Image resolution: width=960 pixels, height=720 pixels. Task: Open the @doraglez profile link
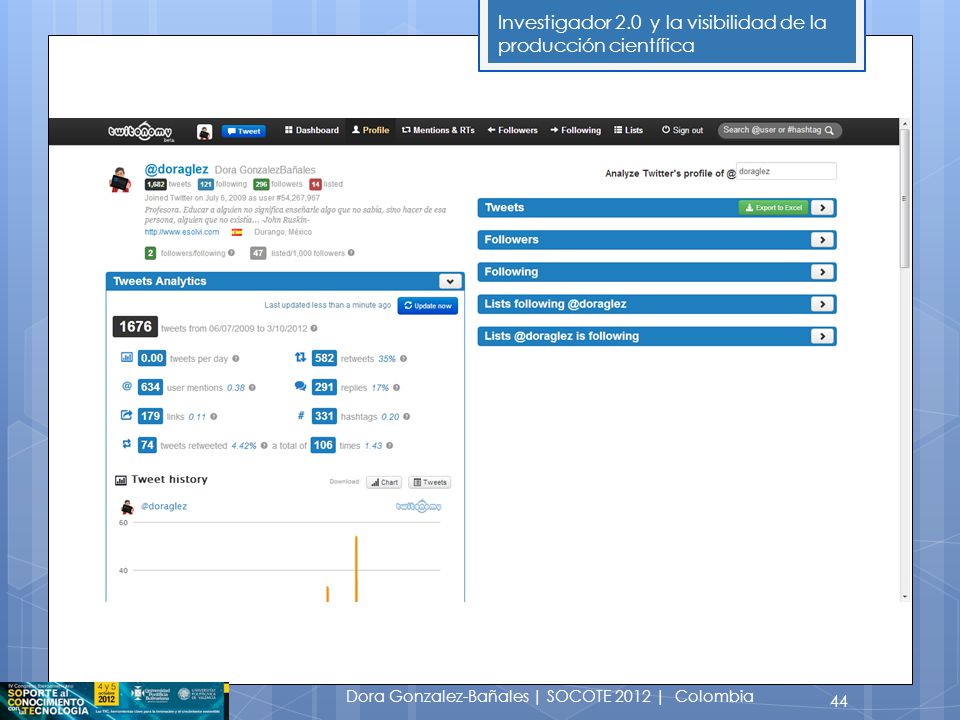pos(176,169)
